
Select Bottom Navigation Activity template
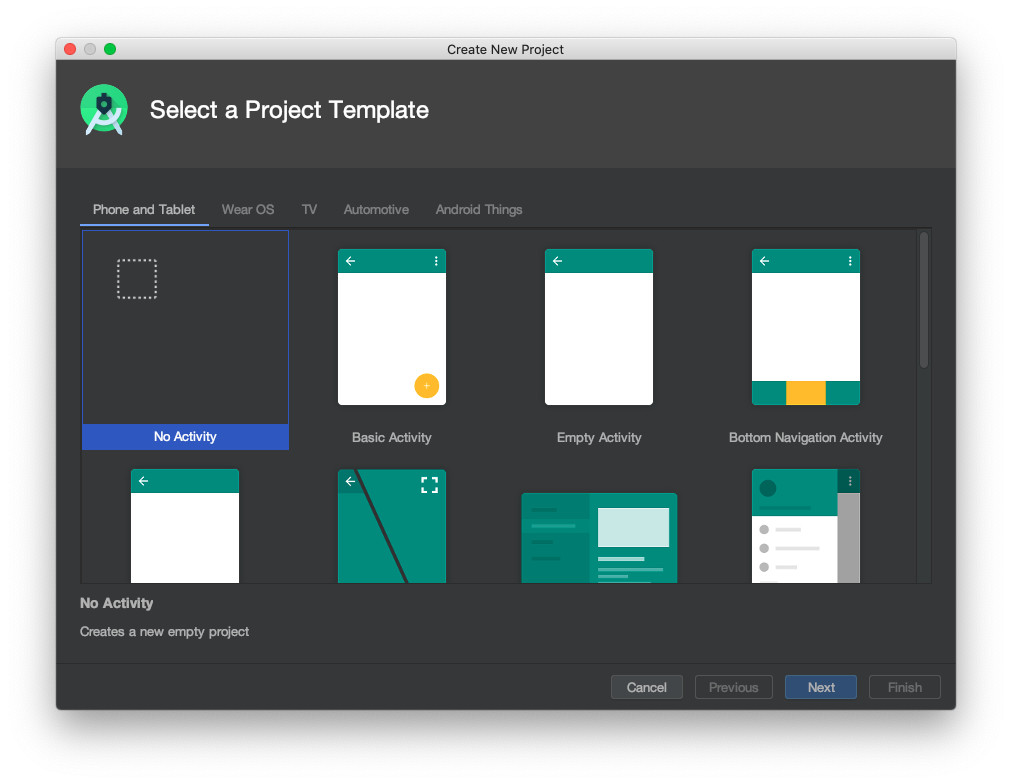pos(806,327)
